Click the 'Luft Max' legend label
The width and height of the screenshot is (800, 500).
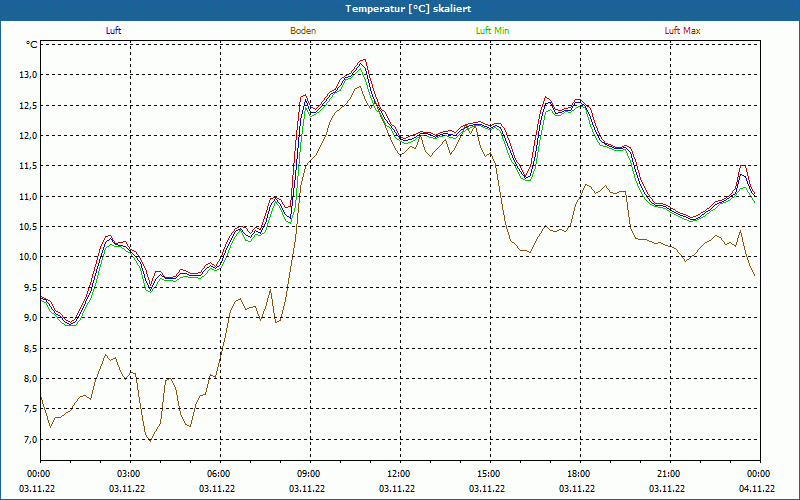682,31
